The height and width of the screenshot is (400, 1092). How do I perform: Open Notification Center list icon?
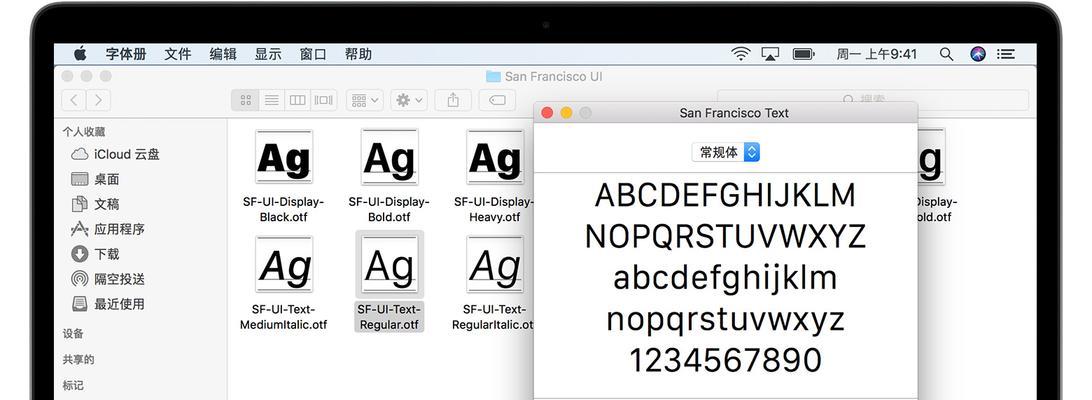[x=1006, y=54]
